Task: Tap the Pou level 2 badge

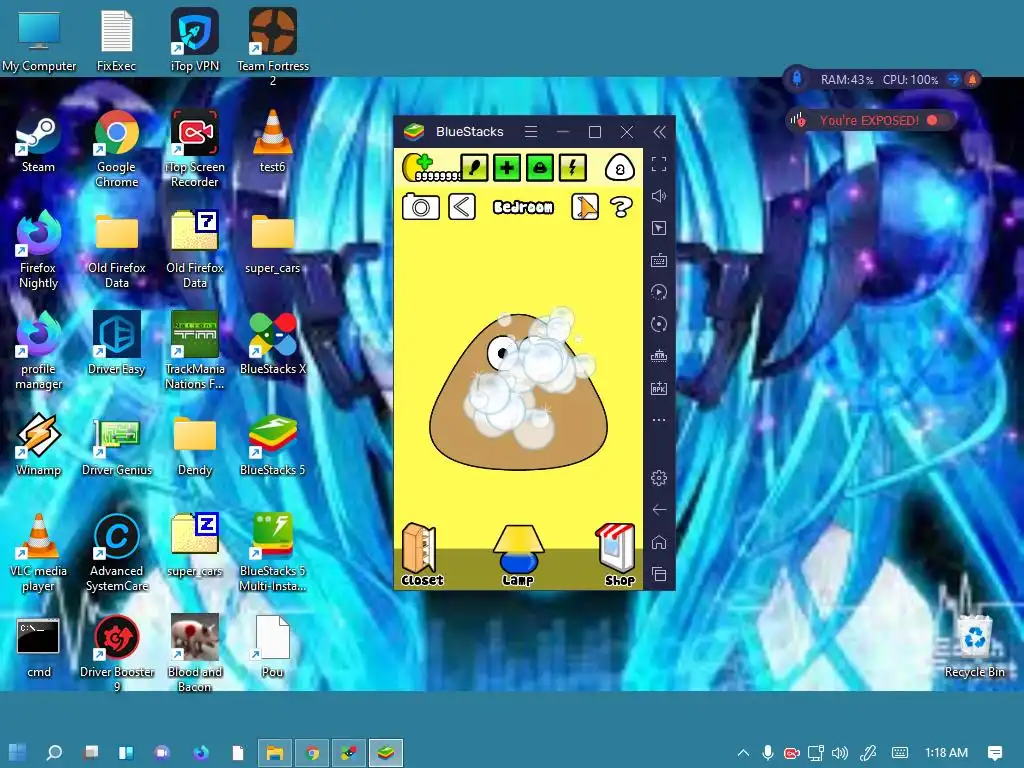Action: [619, 168]
